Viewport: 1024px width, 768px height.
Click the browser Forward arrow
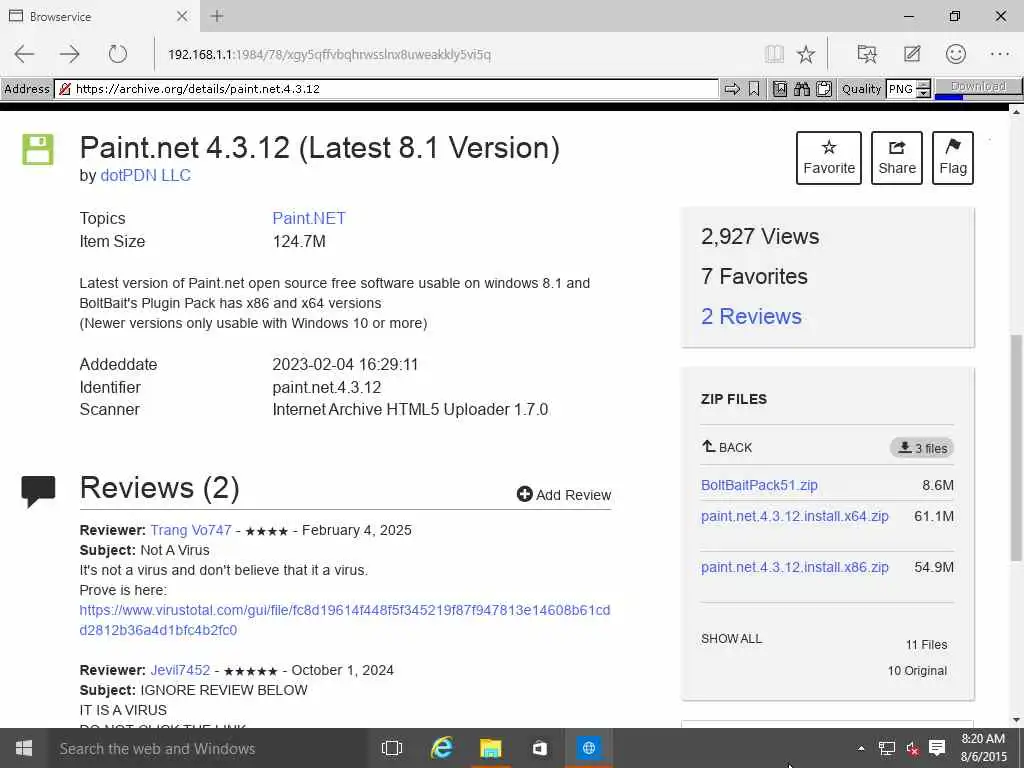(x=69, y=54)
